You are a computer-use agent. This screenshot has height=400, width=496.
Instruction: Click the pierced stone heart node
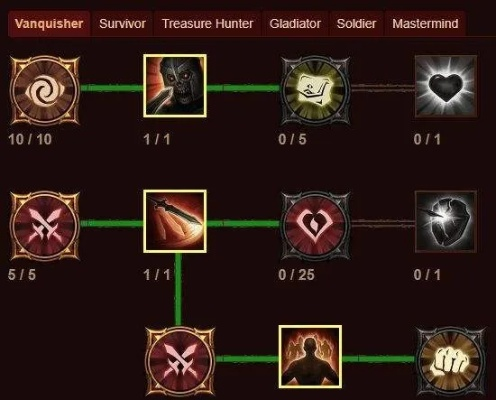point(446,222)
